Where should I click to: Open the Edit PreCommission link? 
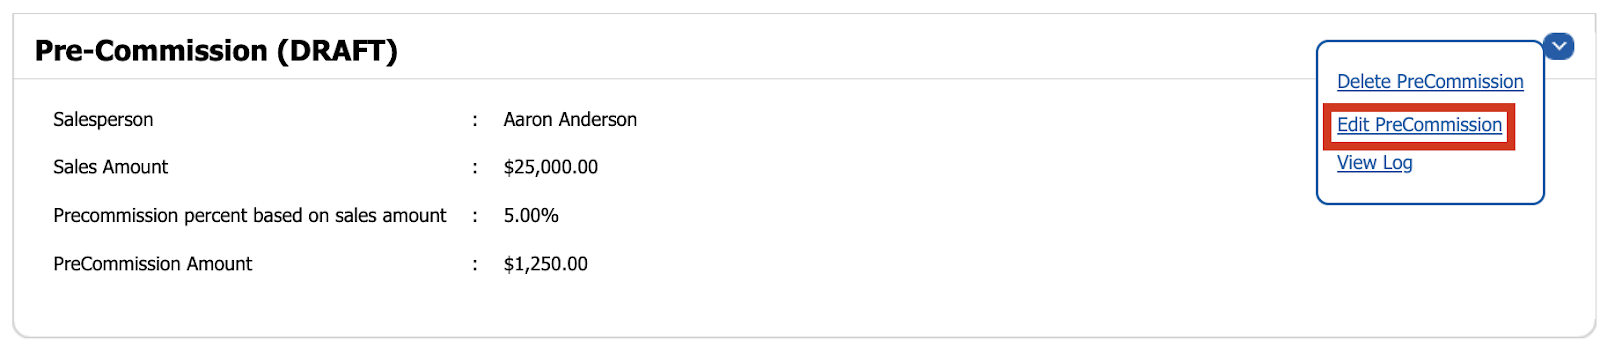click(x=1419, y=125)
